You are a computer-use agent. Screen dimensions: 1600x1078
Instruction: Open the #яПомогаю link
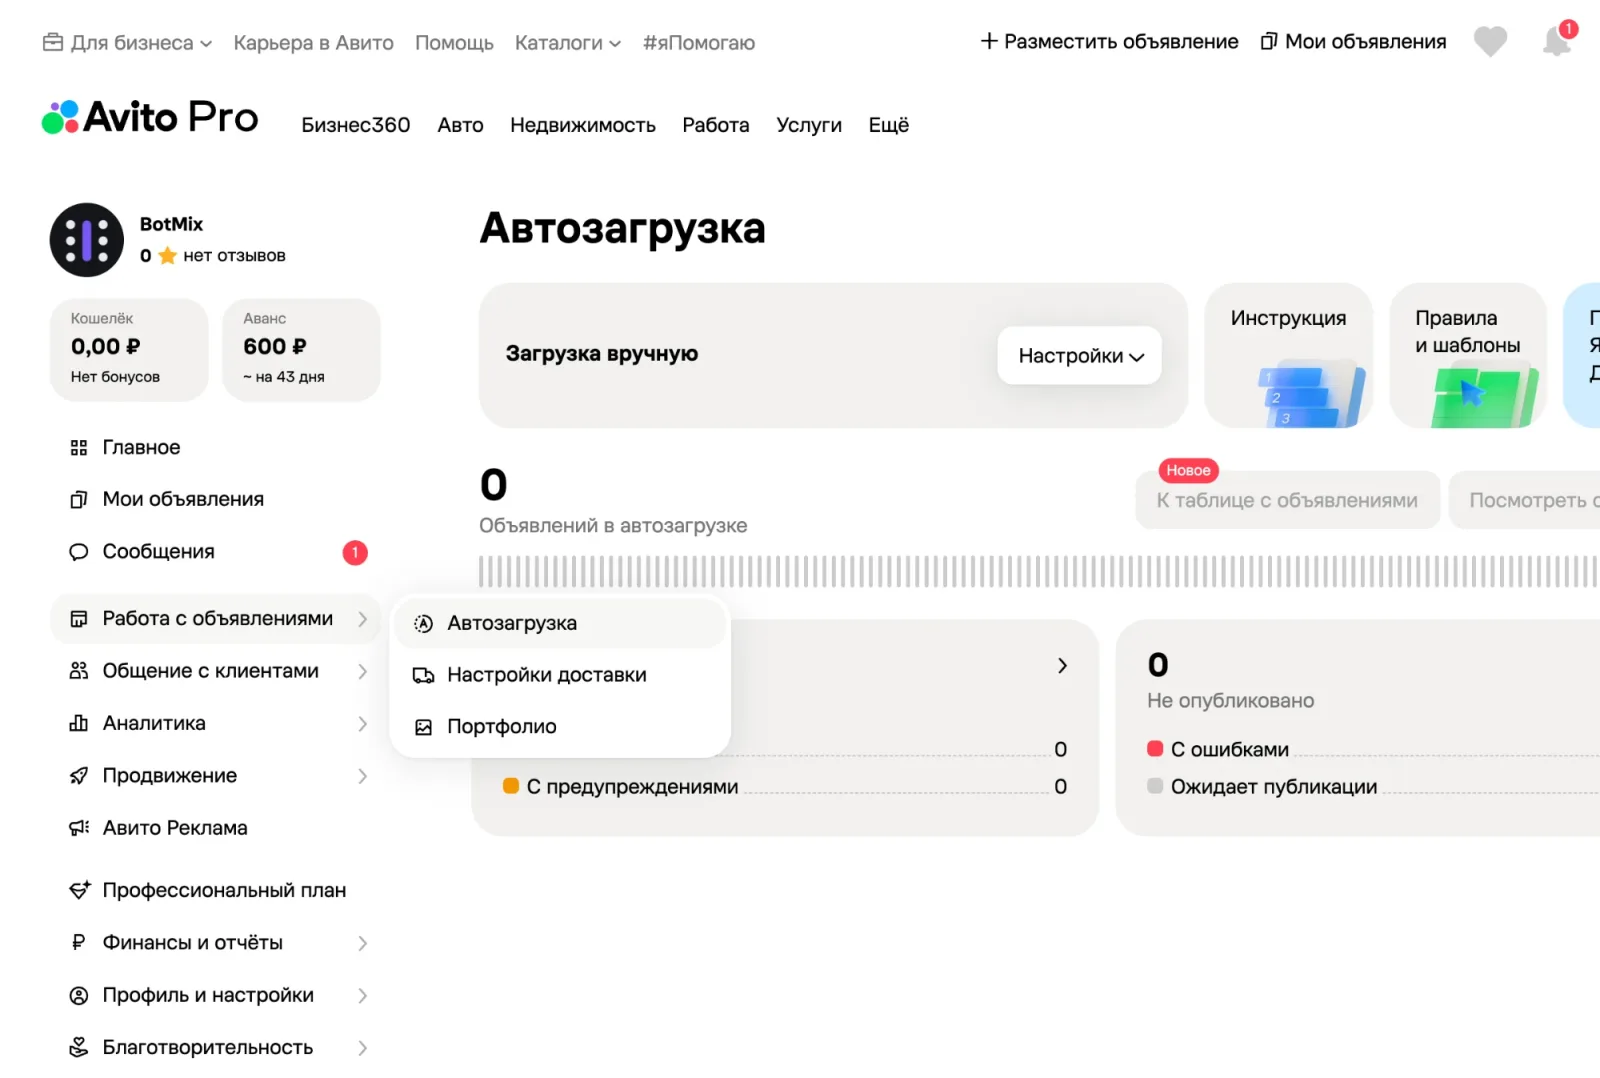click(699, 43)
